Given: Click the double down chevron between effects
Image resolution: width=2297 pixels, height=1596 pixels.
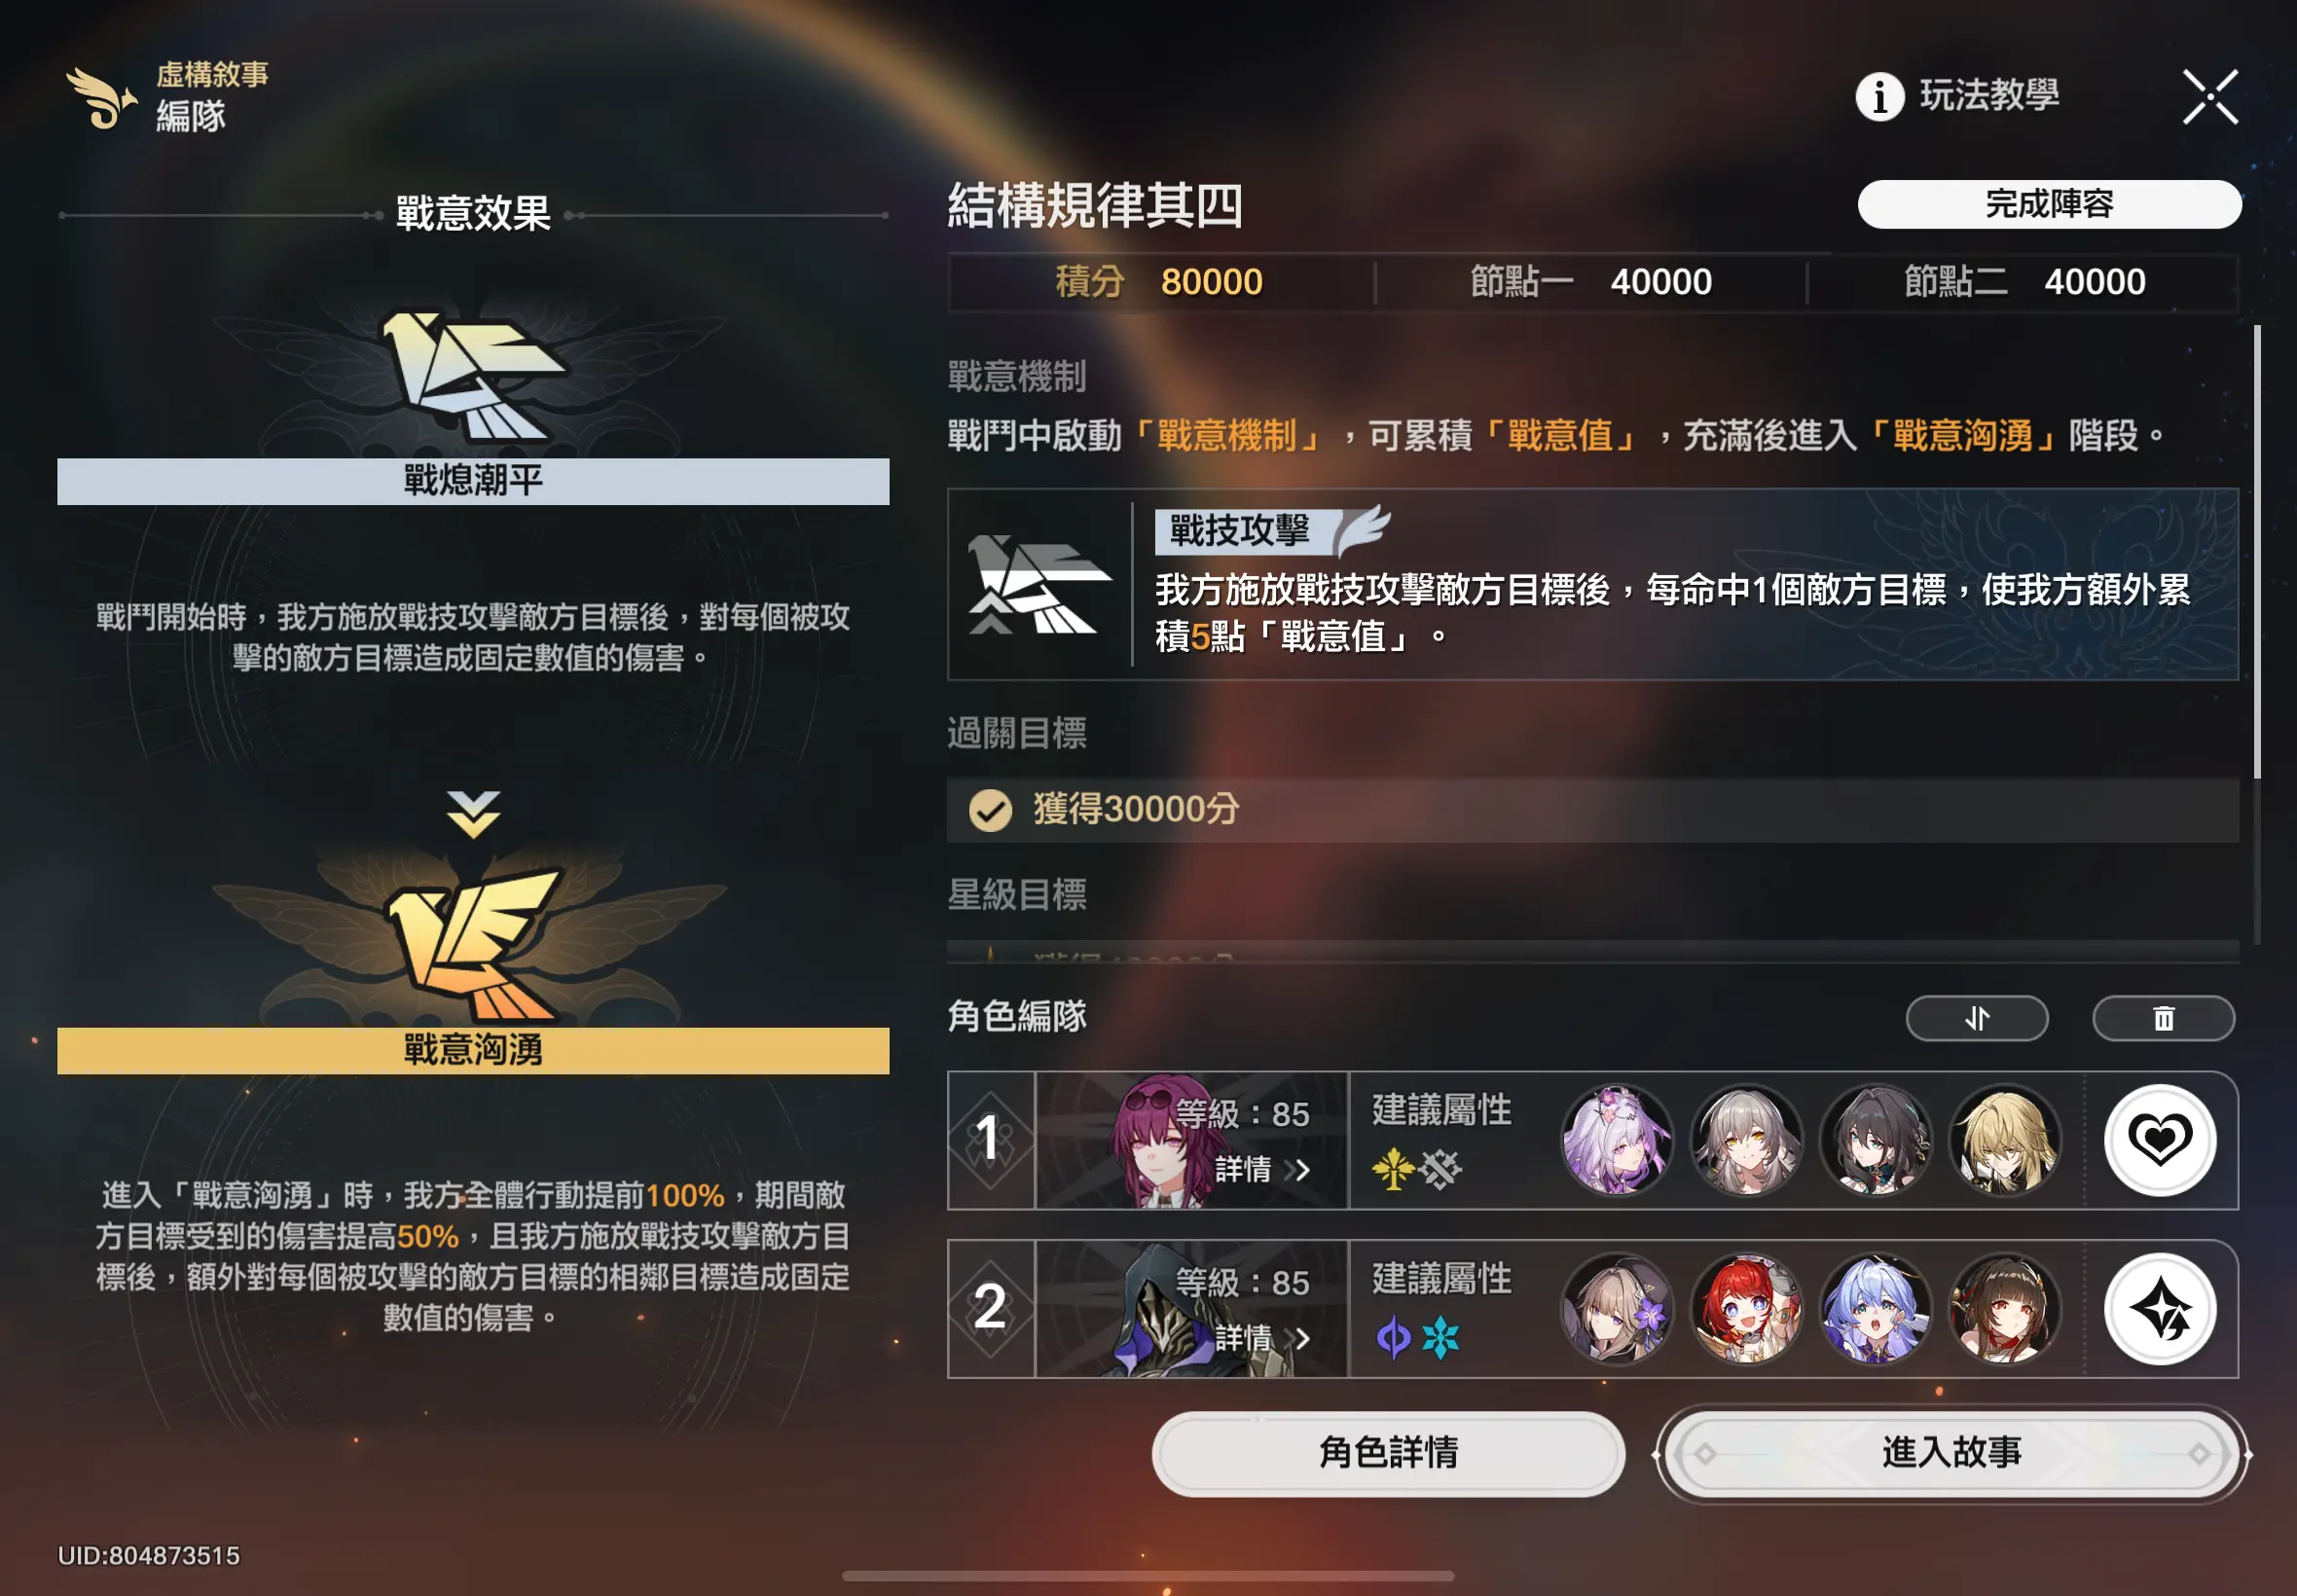Looking at the screenshot, I should tap(473, 814).
